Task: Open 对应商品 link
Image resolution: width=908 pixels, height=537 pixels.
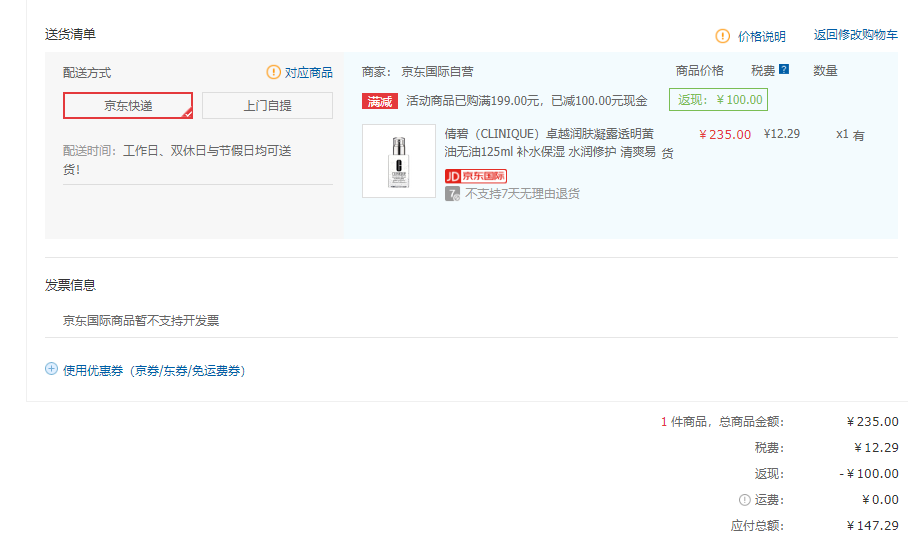Action: coord(309,72)
